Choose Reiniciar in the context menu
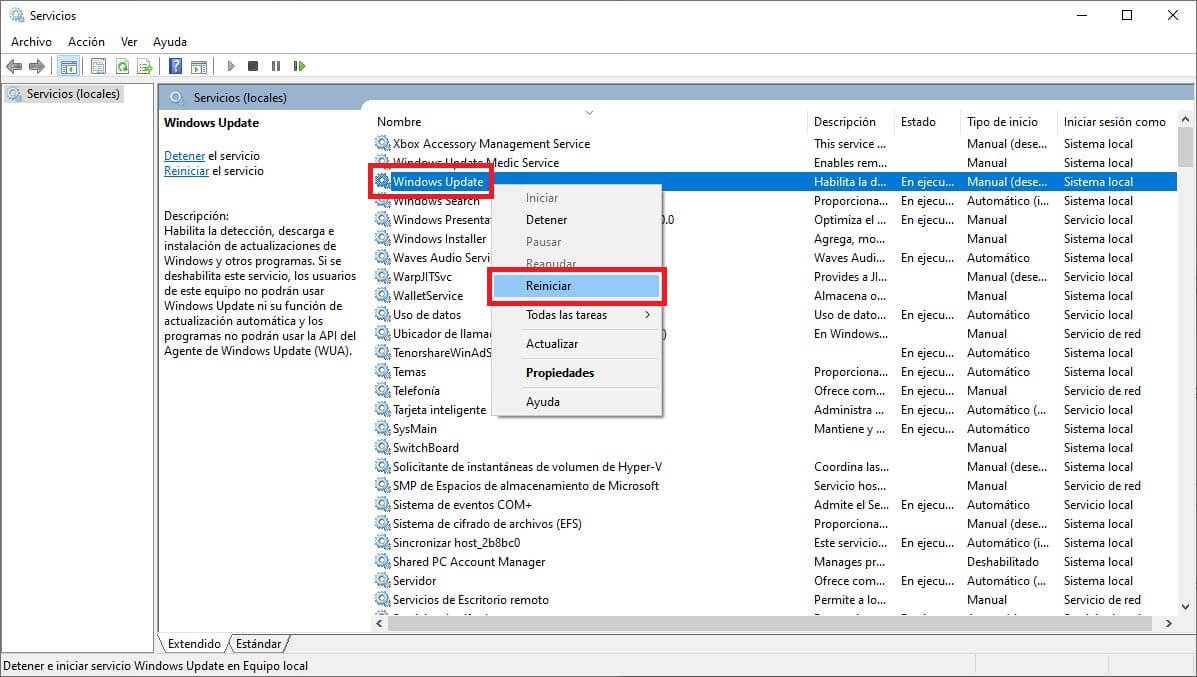This screenshot has width=1197, height=677. point(576,285)
